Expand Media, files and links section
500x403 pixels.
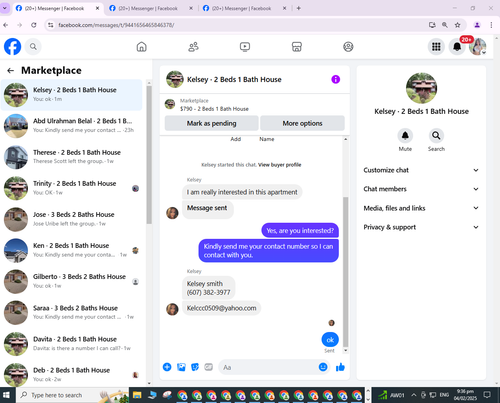pyautogui.click(x=421, y=208)
